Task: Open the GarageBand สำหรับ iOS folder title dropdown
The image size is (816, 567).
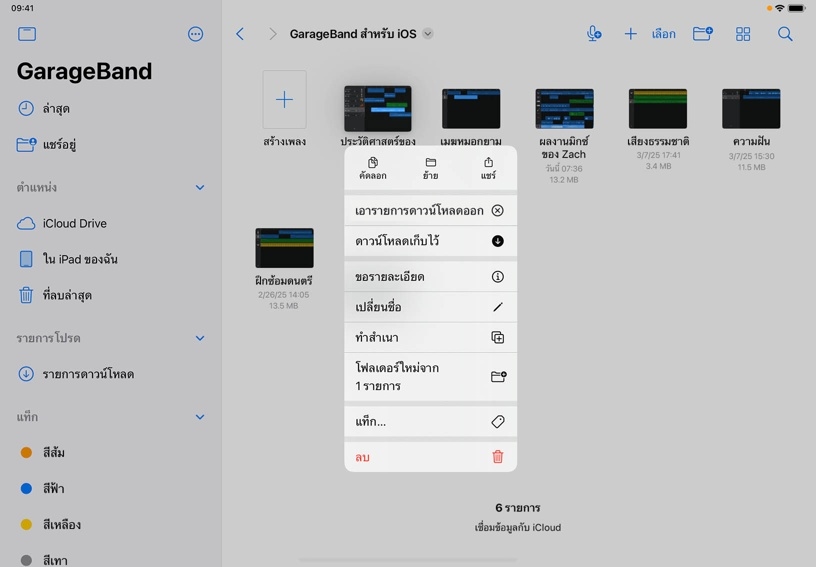Action: coord(428,34)
